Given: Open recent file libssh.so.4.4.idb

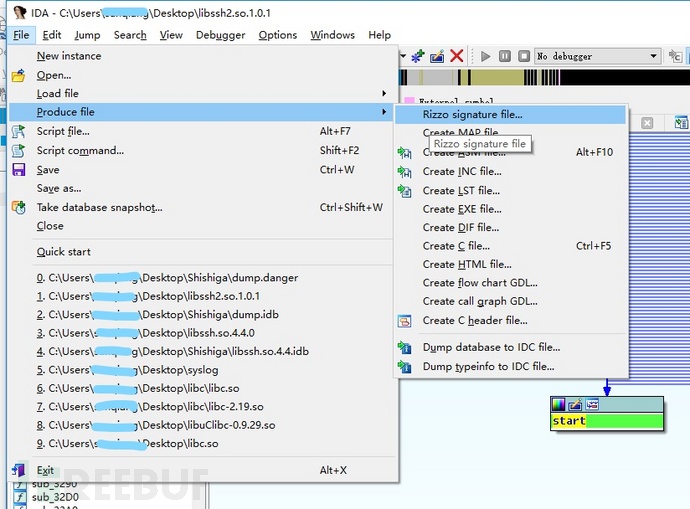Looking at the screenshot, I should pyautogui.click(x=201, y=352).
